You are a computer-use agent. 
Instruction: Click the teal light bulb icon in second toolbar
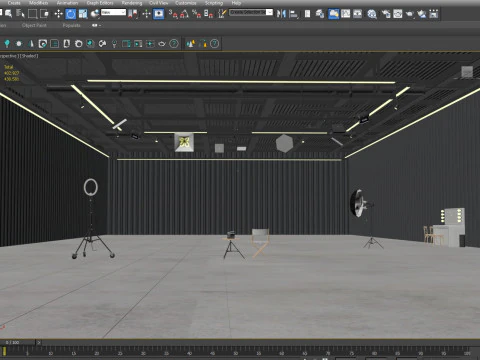pyautogui.click(x=7, y=44)
